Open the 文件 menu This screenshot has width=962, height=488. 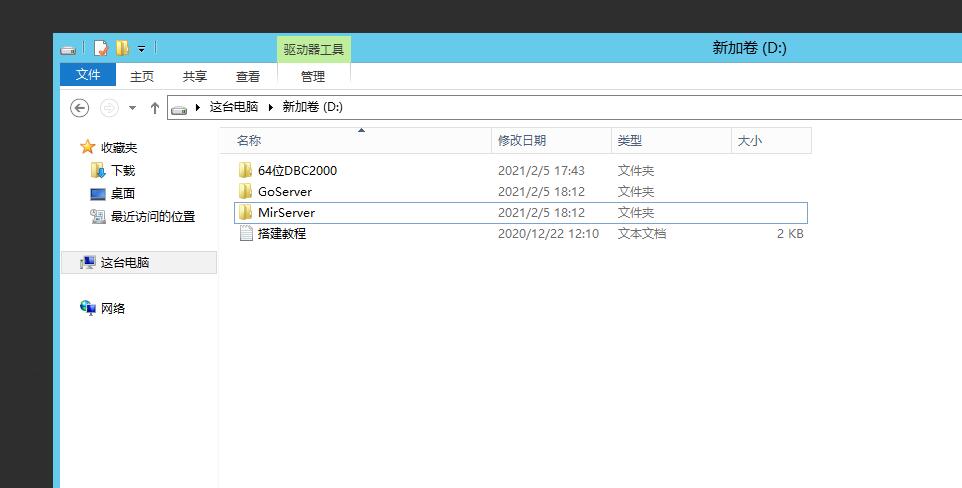88,75
